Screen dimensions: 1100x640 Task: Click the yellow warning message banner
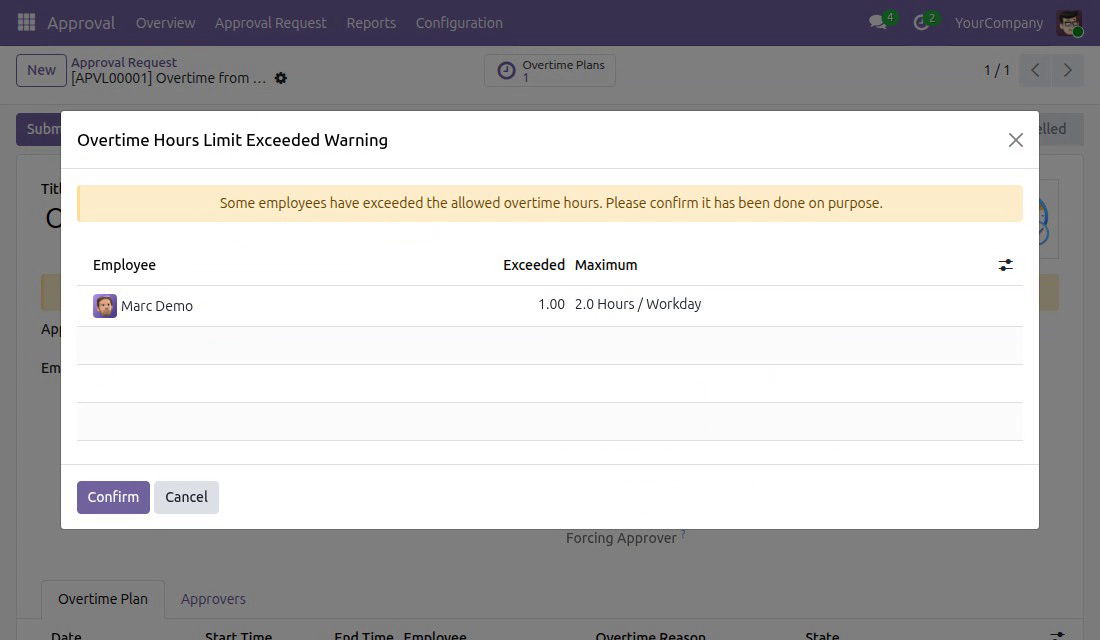(550, 204)
